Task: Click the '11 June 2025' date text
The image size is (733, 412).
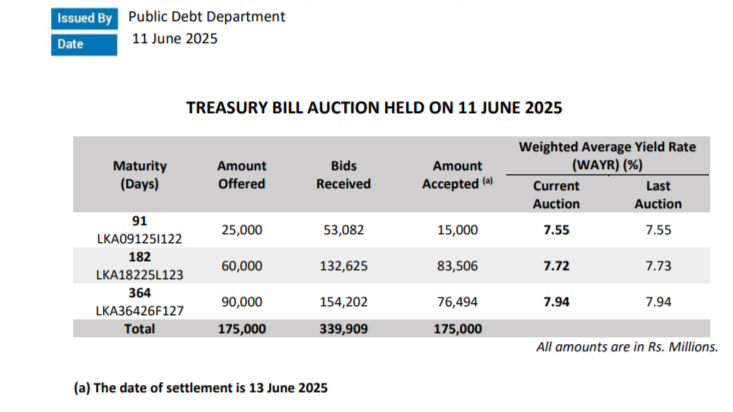Action: tap(175, 39)
